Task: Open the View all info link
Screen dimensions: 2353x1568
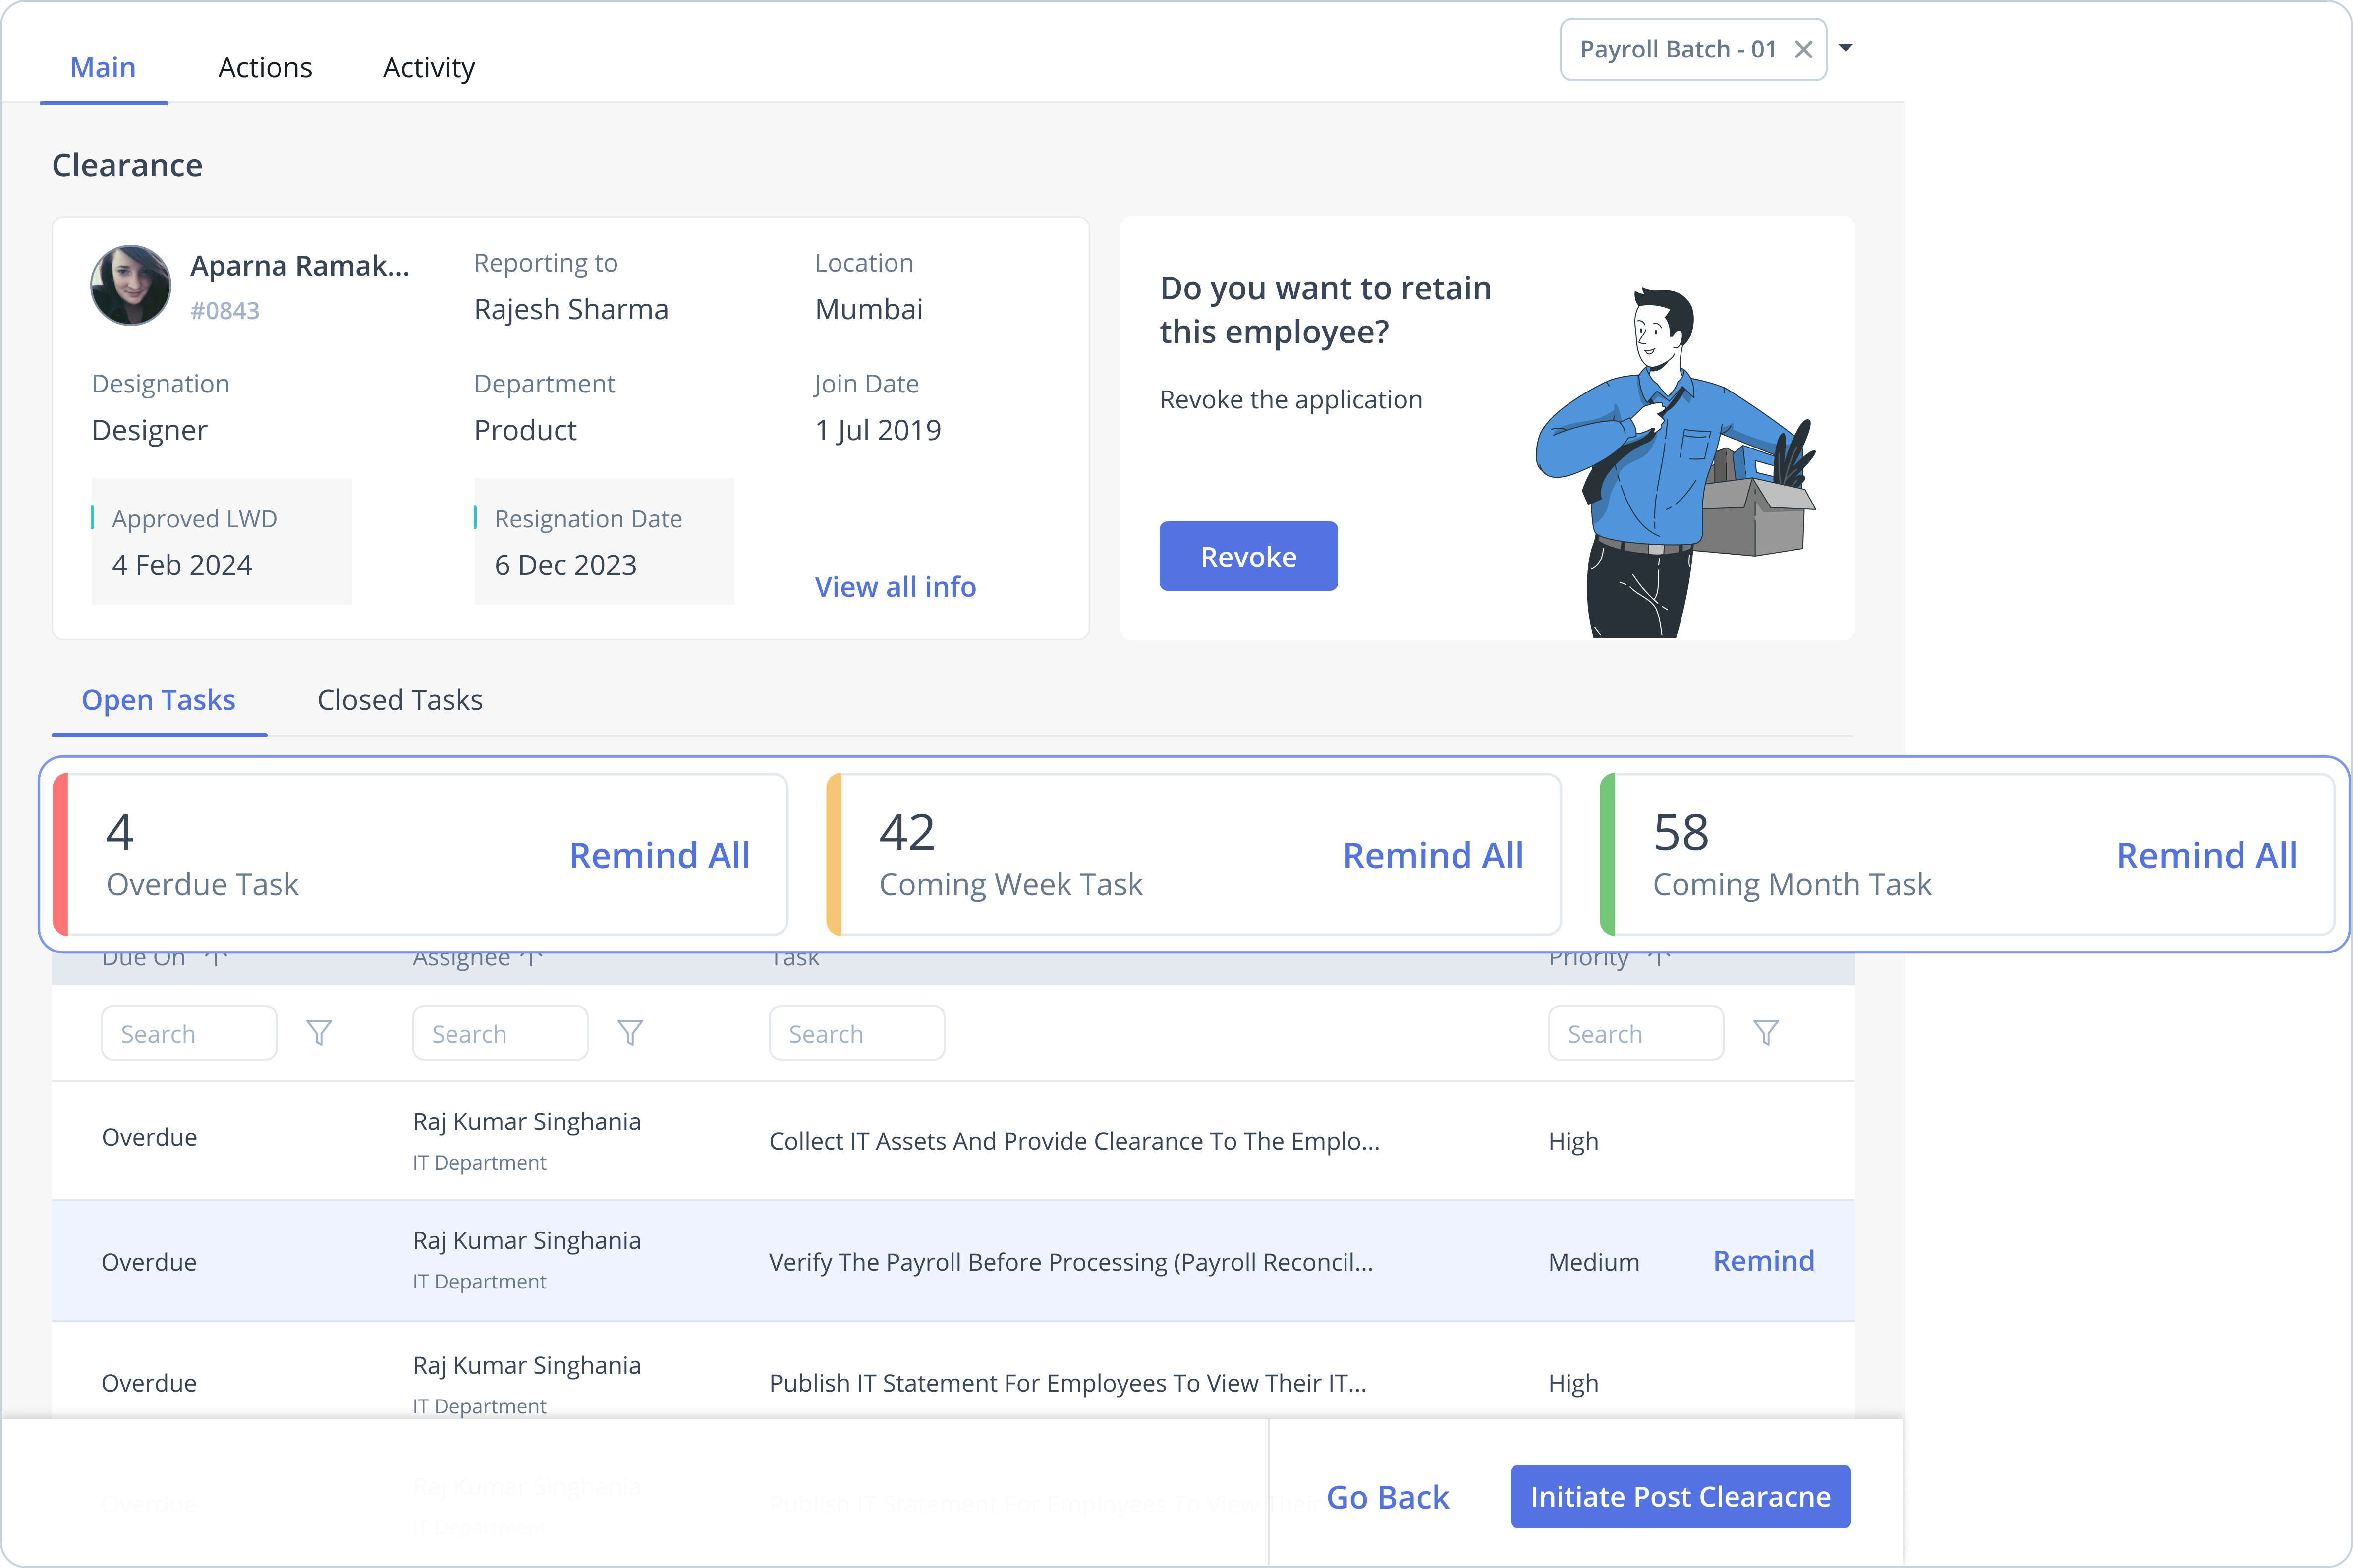Action: click(x=895, y=587)
